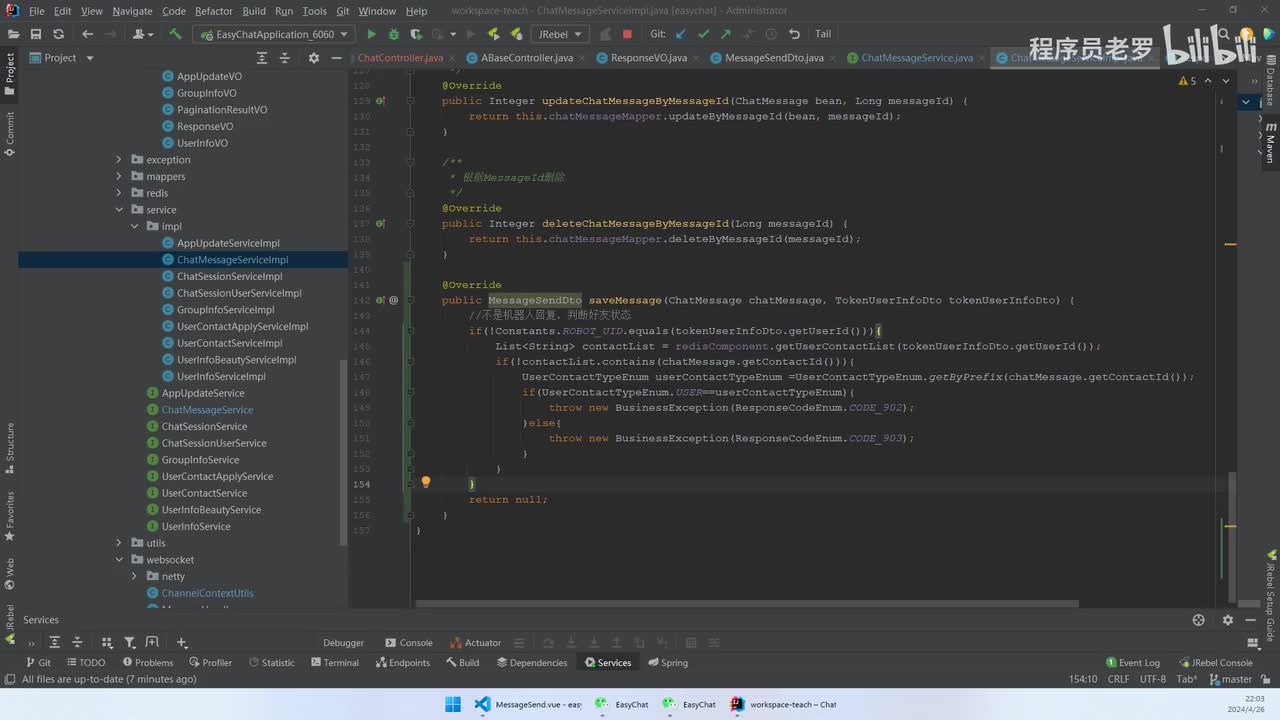Open UserInfoServiceImpl in the project tree

(221, 376)
